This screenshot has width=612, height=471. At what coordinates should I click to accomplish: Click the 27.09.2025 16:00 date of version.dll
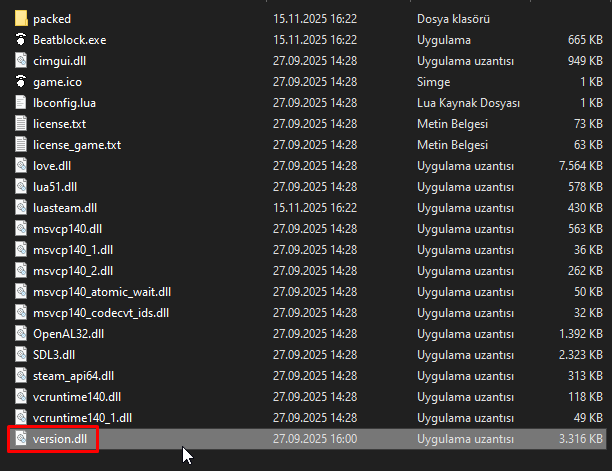pos(315,439)
